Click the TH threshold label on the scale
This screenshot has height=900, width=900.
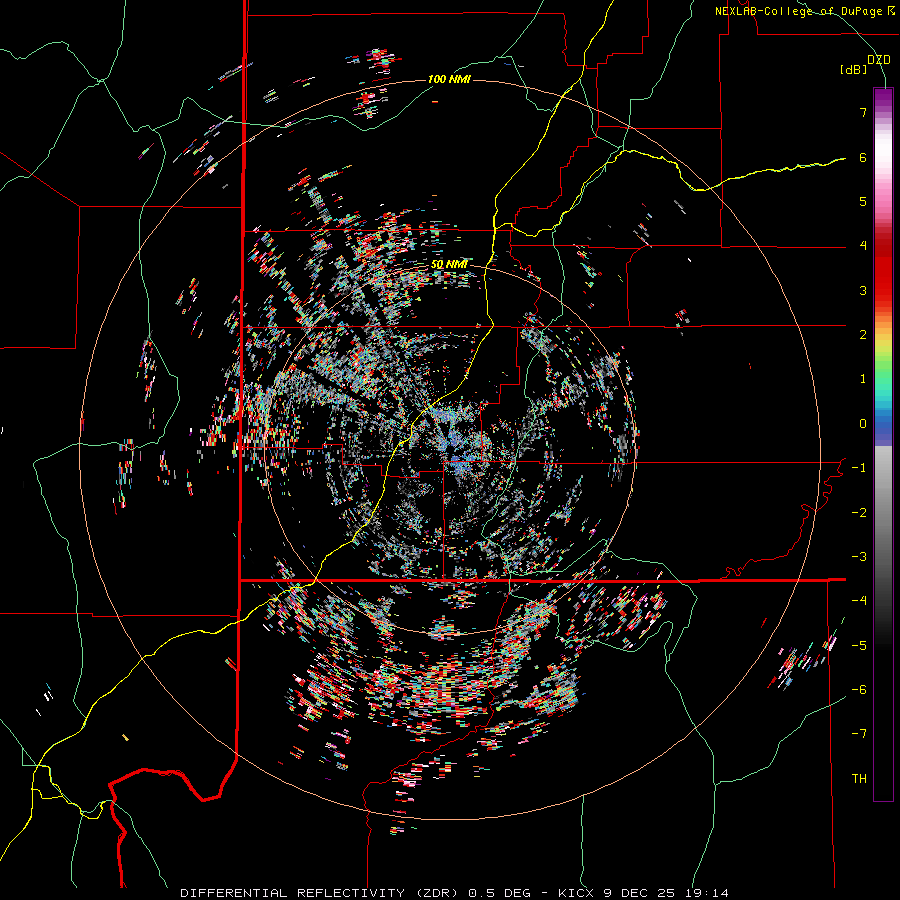point(859,779)
